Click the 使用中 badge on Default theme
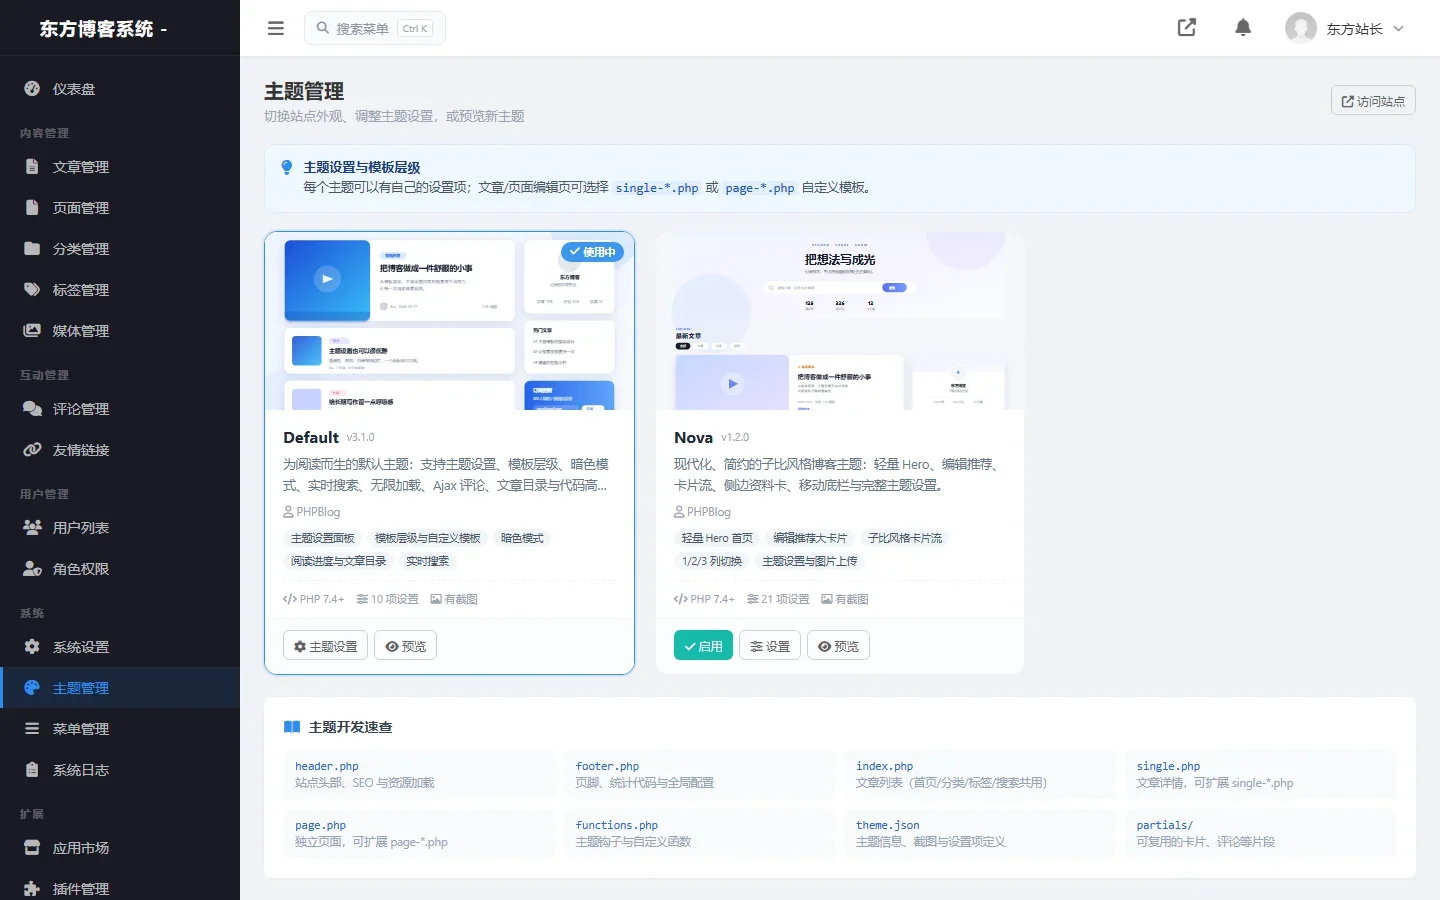Image resolution: width=1440 pixels, height=900 pixels. pyautogui.click(x=592, y=252)
